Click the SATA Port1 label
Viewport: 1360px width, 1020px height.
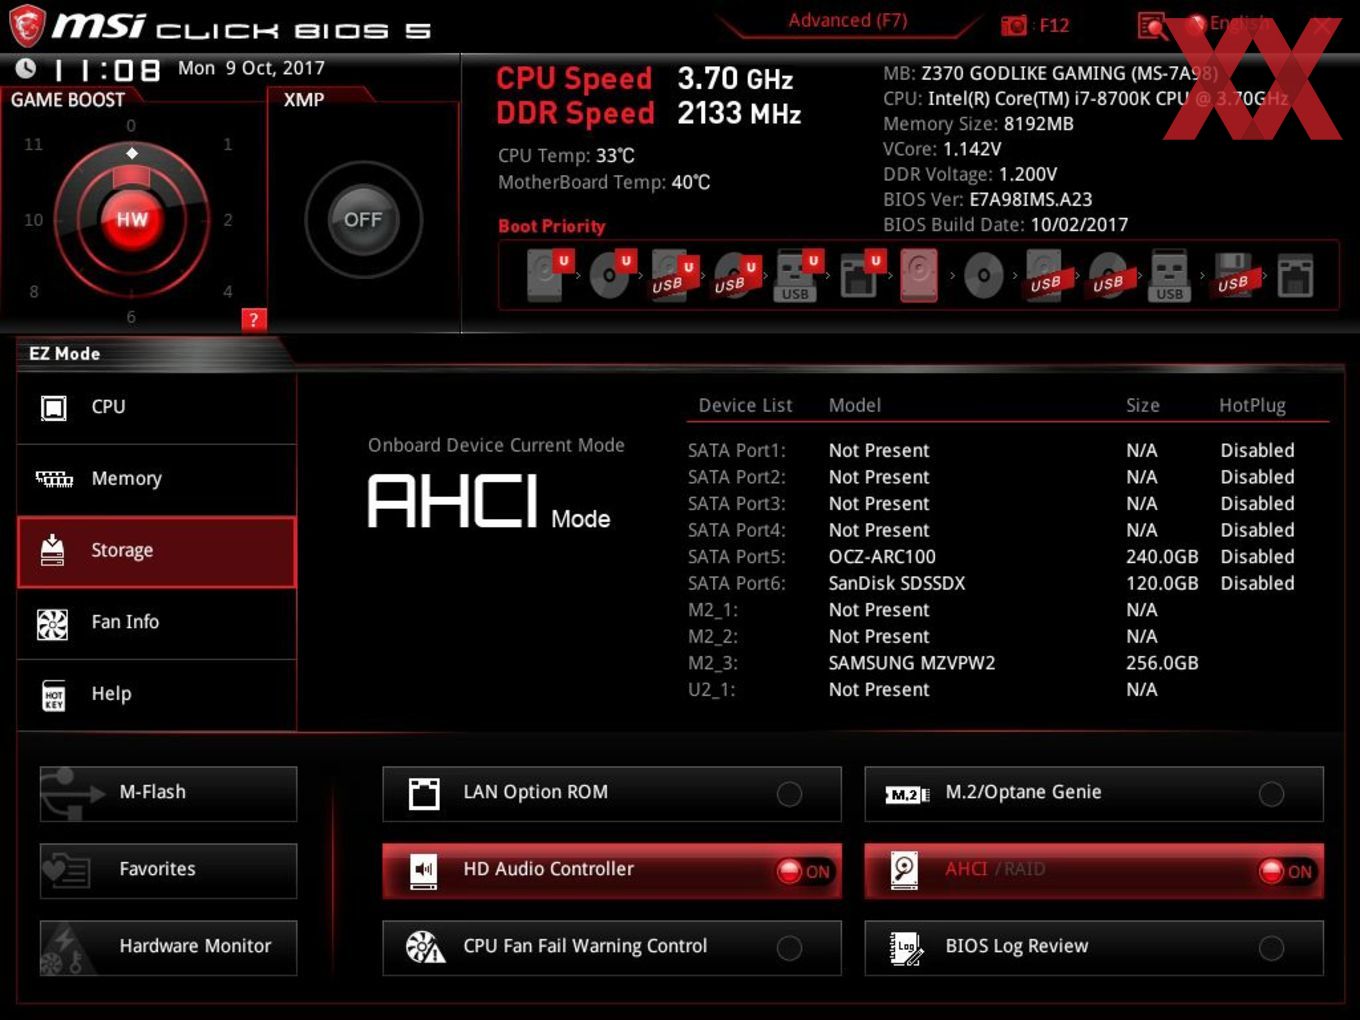pos(737,451)
